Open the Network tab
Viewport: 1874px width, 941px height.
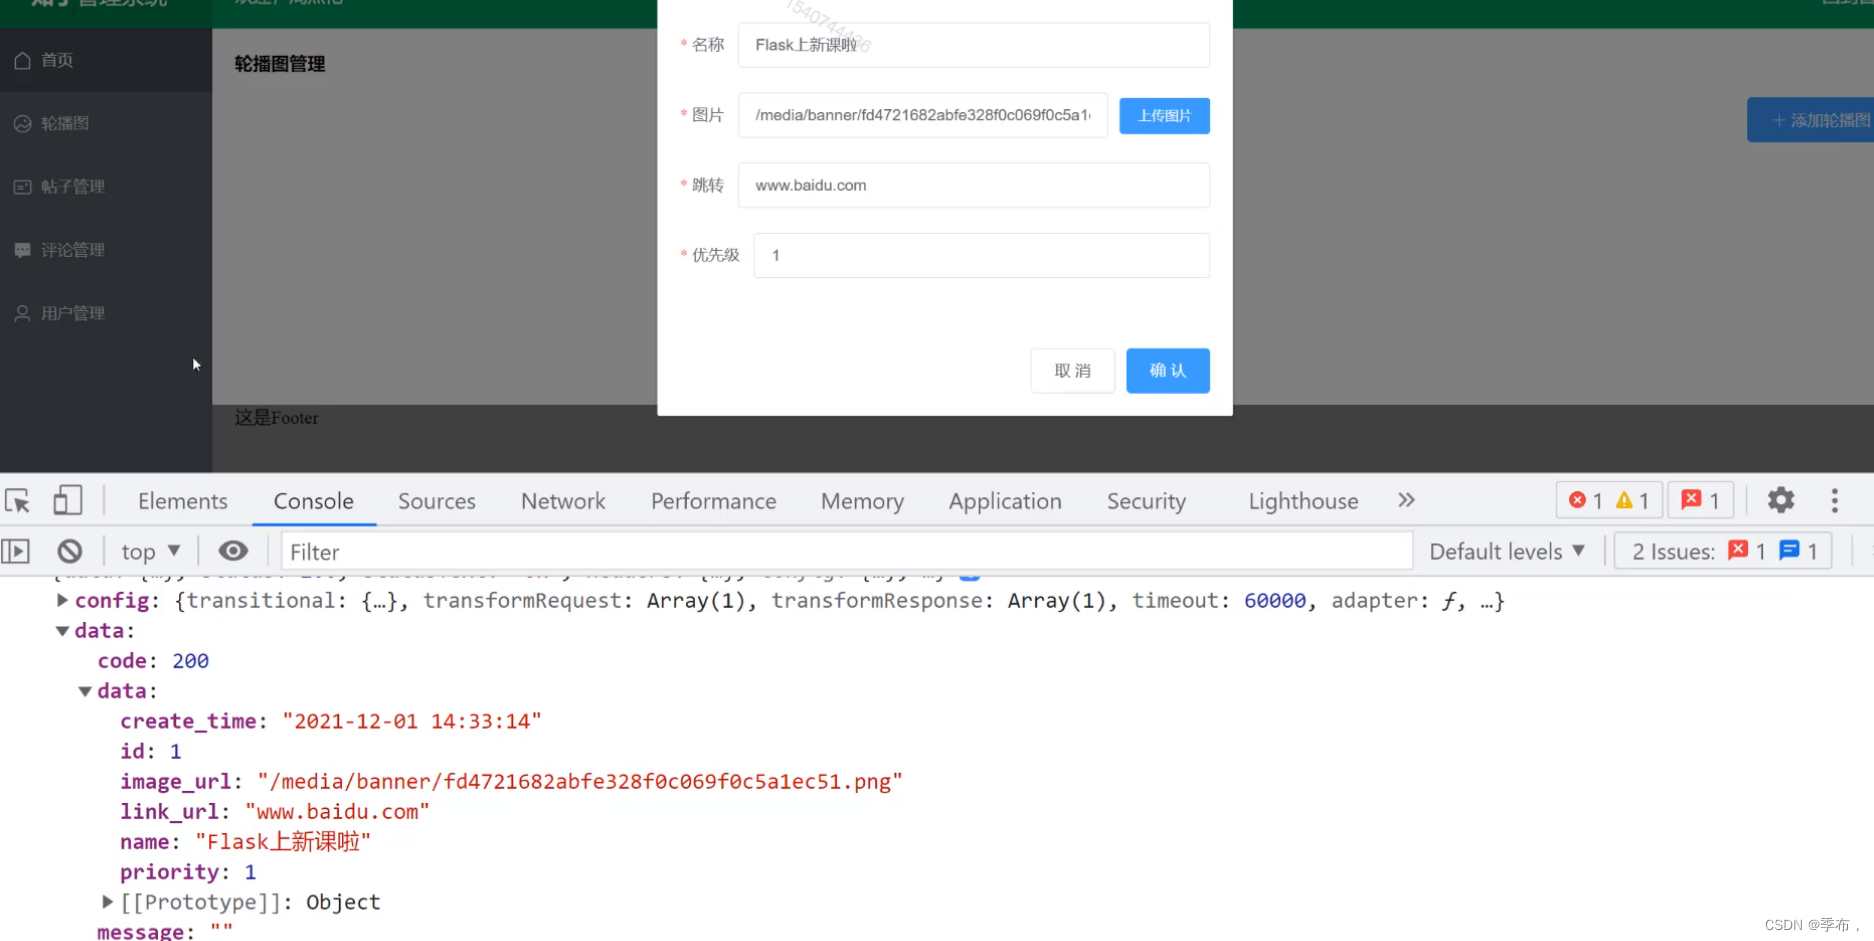click(x=563, y=501)
